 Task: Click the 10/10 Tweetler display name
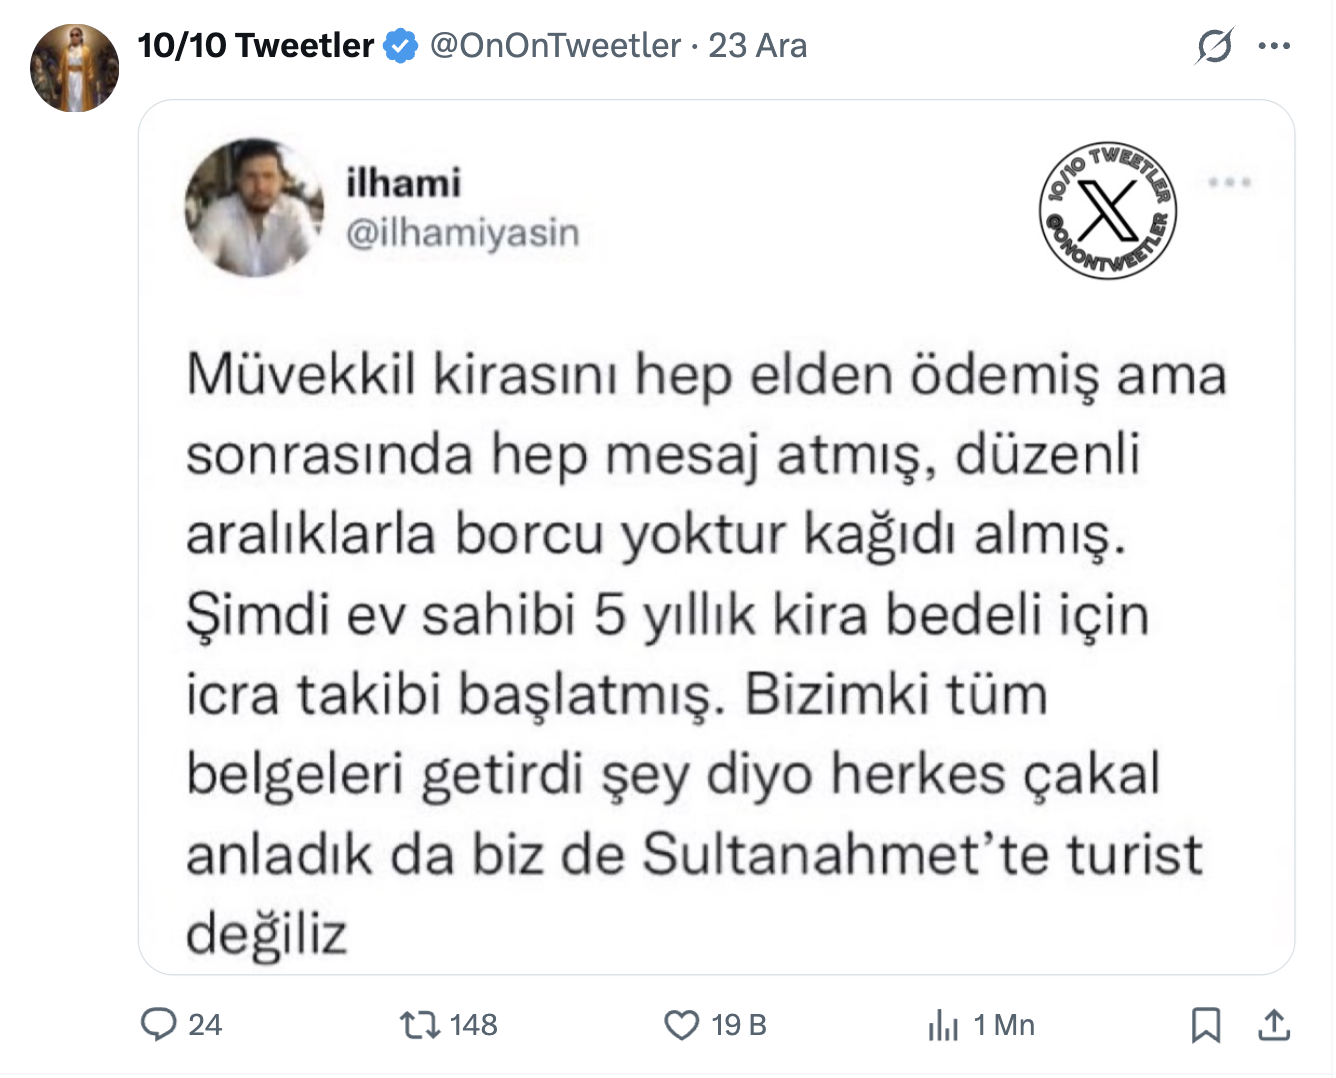pyautogui.click(x=256, y=46)
